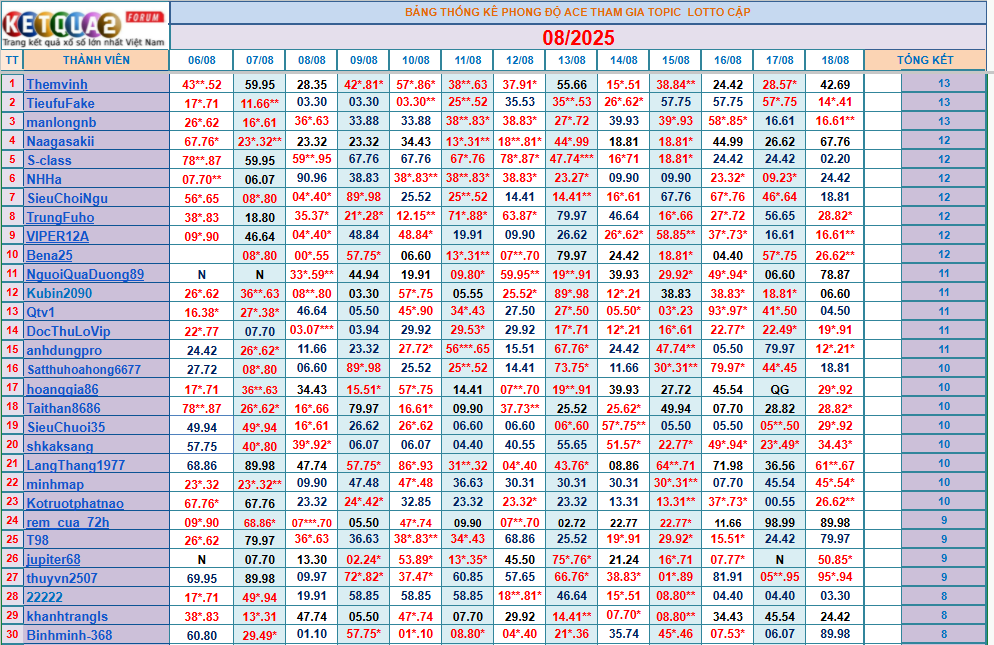
Task: Open member link Qtv1
Action: tap(41, 312)
